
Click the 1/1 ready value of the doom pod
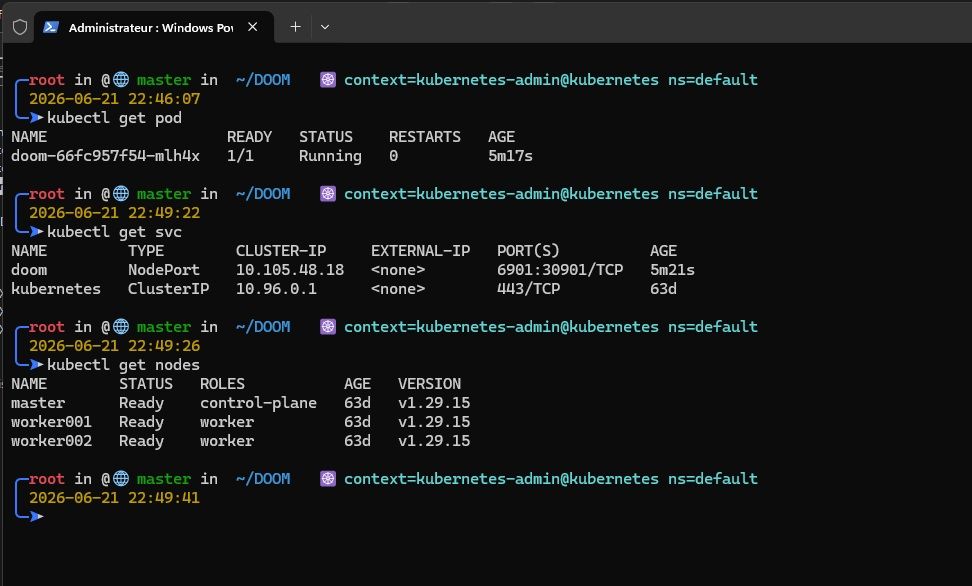tap(241, 156)
